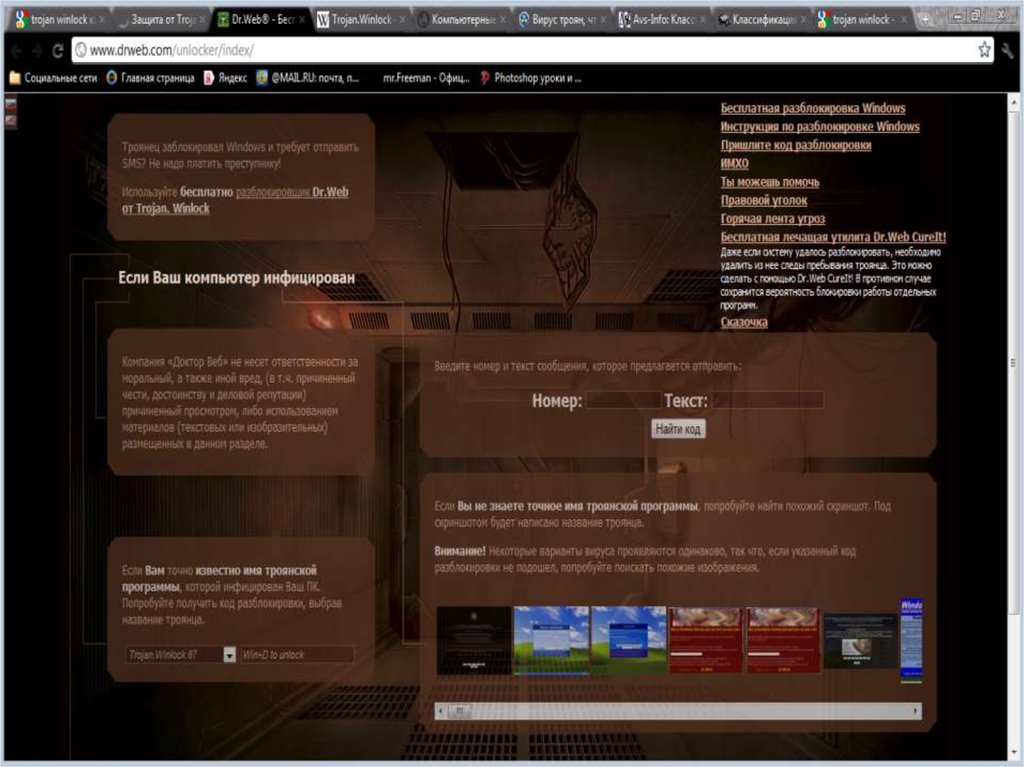Close the Вирус троян tab
The width and height of the screenshot is (1024, 767).
pyautogui.click(x=603, y=20)
